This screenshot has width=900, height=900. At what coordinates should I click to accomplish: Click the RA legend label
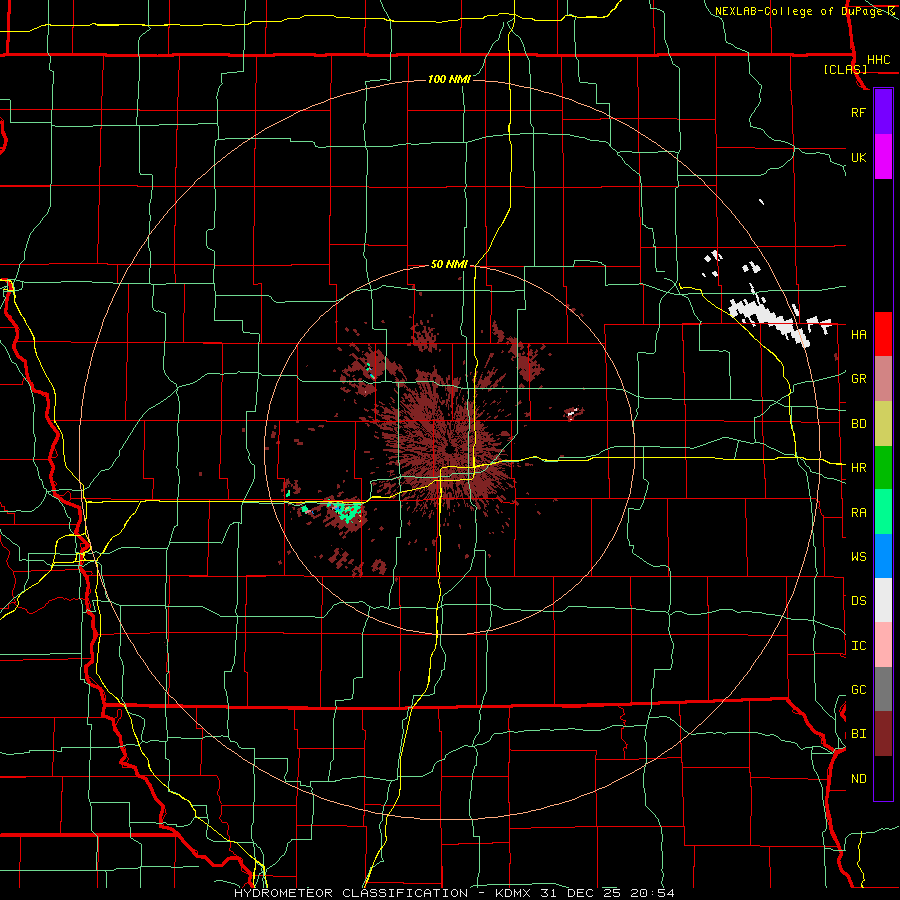[858, 513]
